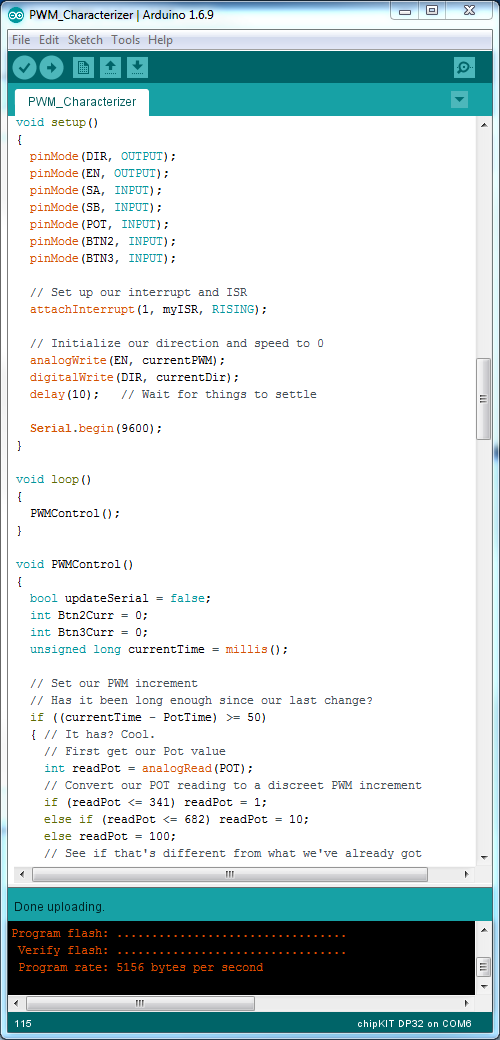The height and width of the screenshot is (1040, 500).
Task: Click editor horizontal scrollbar right arrow
Action: [x=468, y=874]
